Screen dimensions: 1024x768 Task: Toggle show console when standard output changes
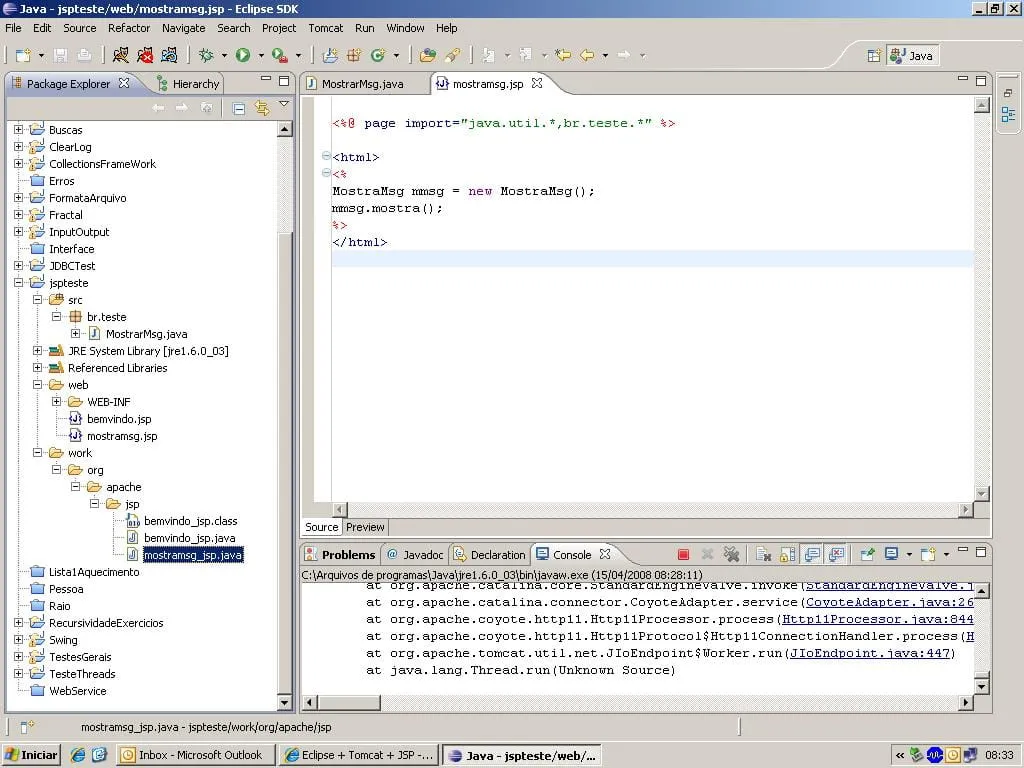click(812, 554)
